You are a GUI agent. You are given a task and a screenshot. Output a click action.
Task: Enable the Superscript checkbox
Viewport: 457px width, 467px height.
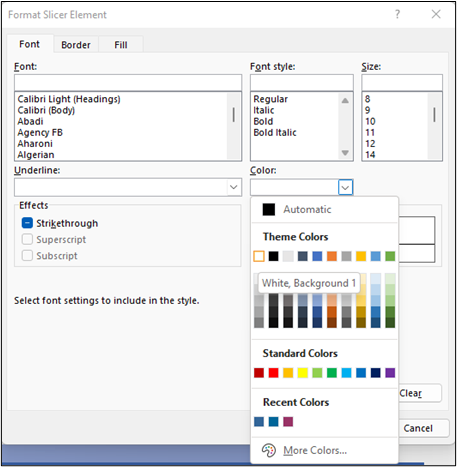27,239
